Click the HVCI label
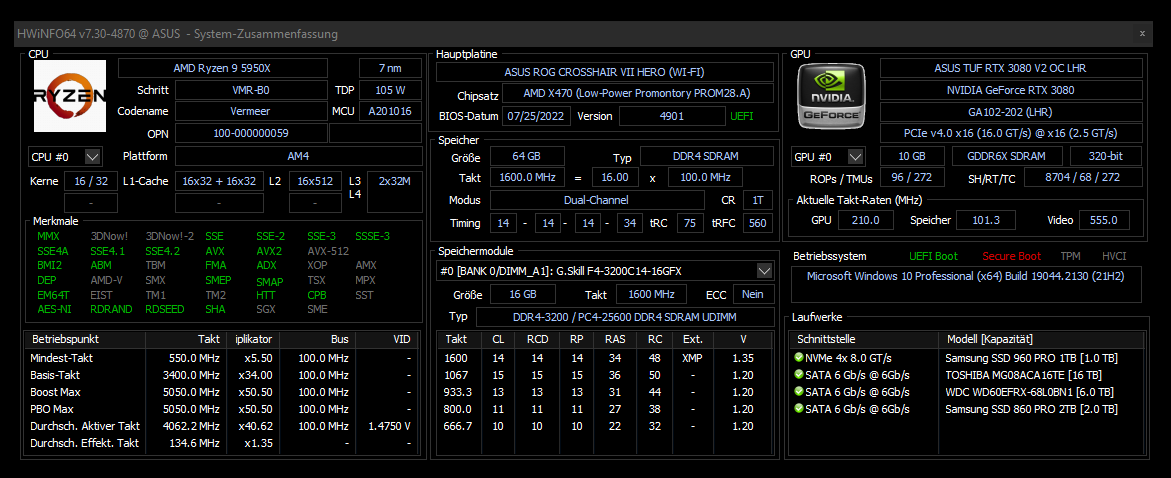1171x478 pixels. click(x=1113, y=256)
